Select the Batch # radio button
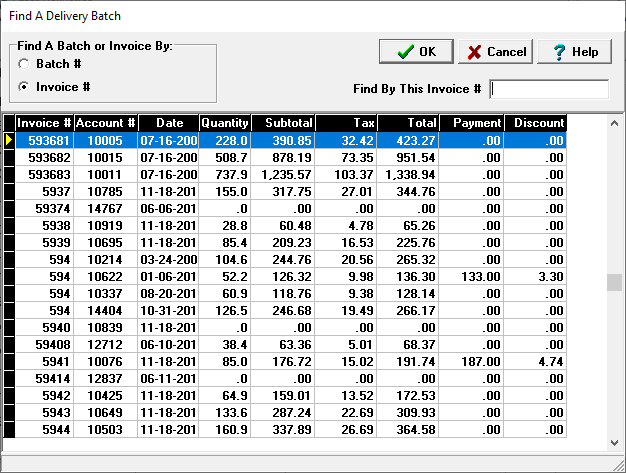Image resolution: width=626 pixels, height=473 pixels. [x=23, y=64]
